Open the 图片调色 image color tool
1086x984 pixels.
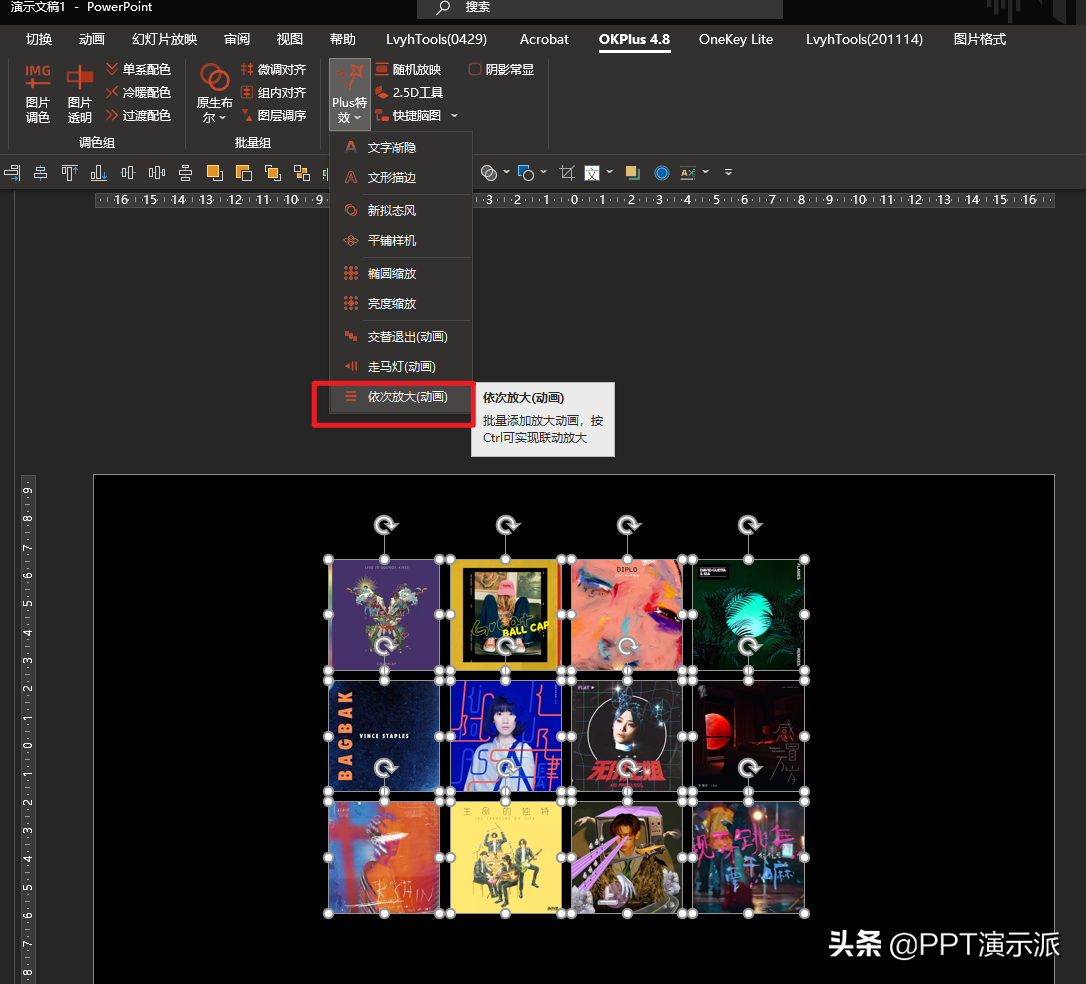[37, 93]
